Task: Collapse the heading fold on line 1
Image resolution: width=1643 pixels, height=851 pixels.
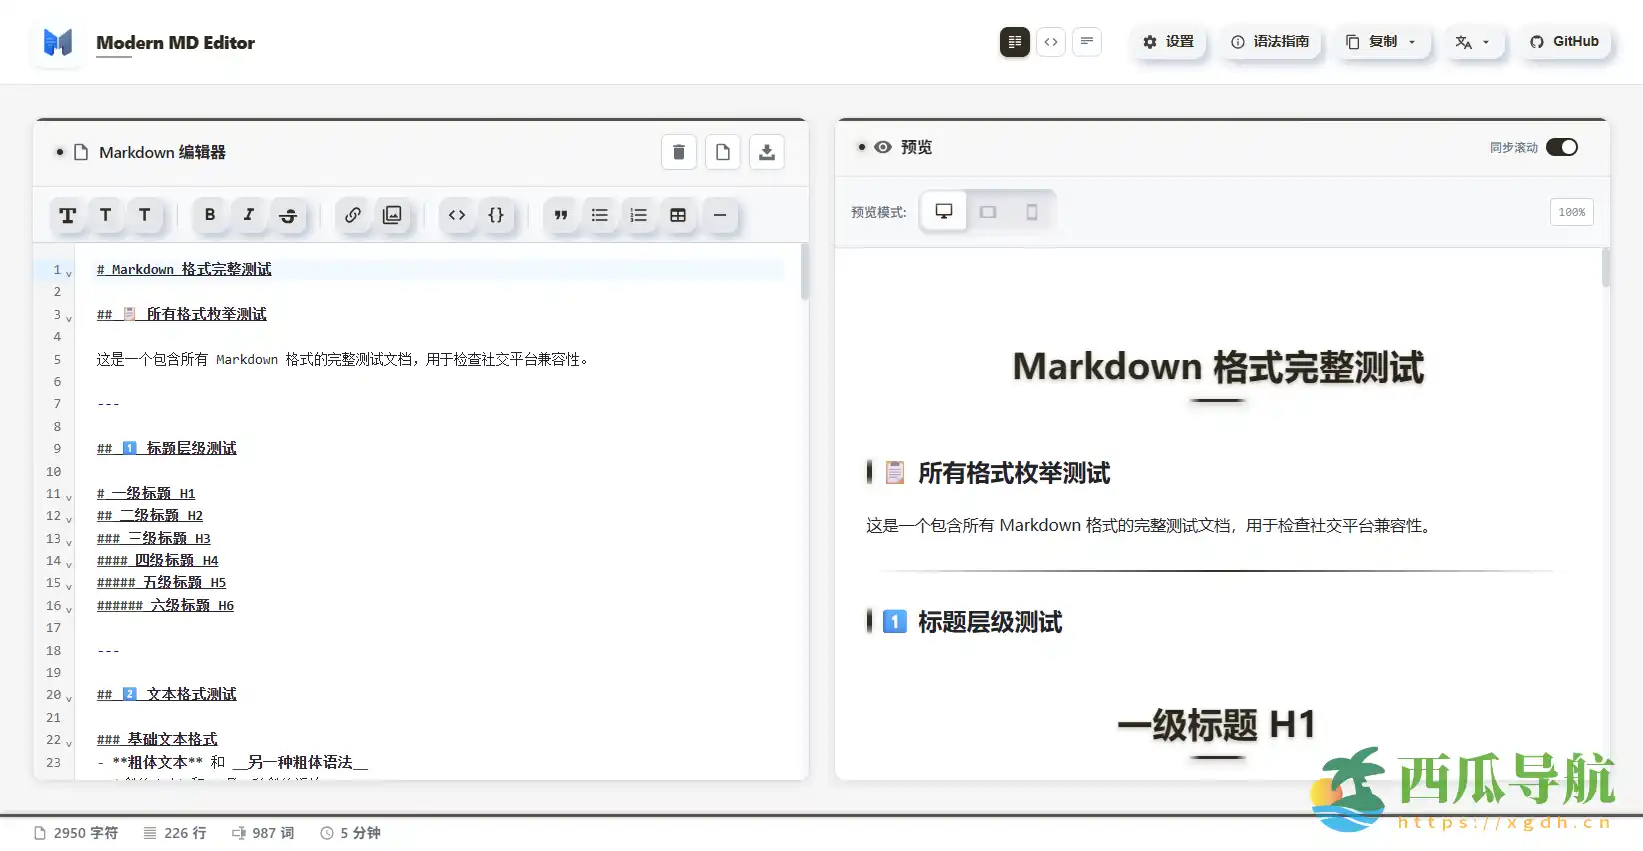Action: click(x=69, y=272)
